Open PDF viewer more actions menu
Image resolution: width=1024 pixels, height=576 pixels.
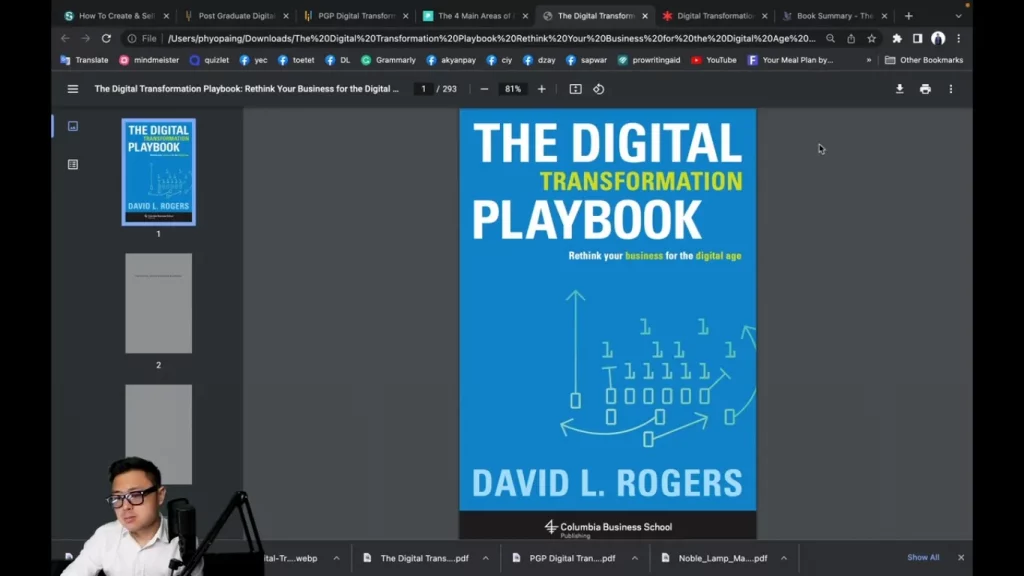[x=951, y=89]
